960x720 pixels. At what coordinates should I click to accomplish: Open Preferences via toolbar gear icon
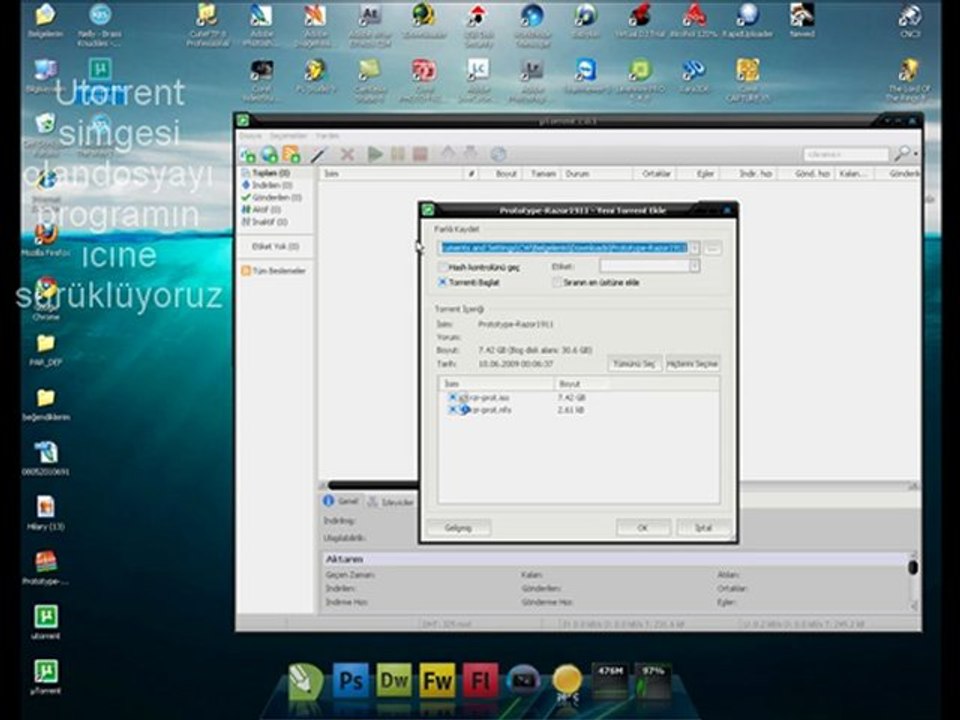coord(498,154)
